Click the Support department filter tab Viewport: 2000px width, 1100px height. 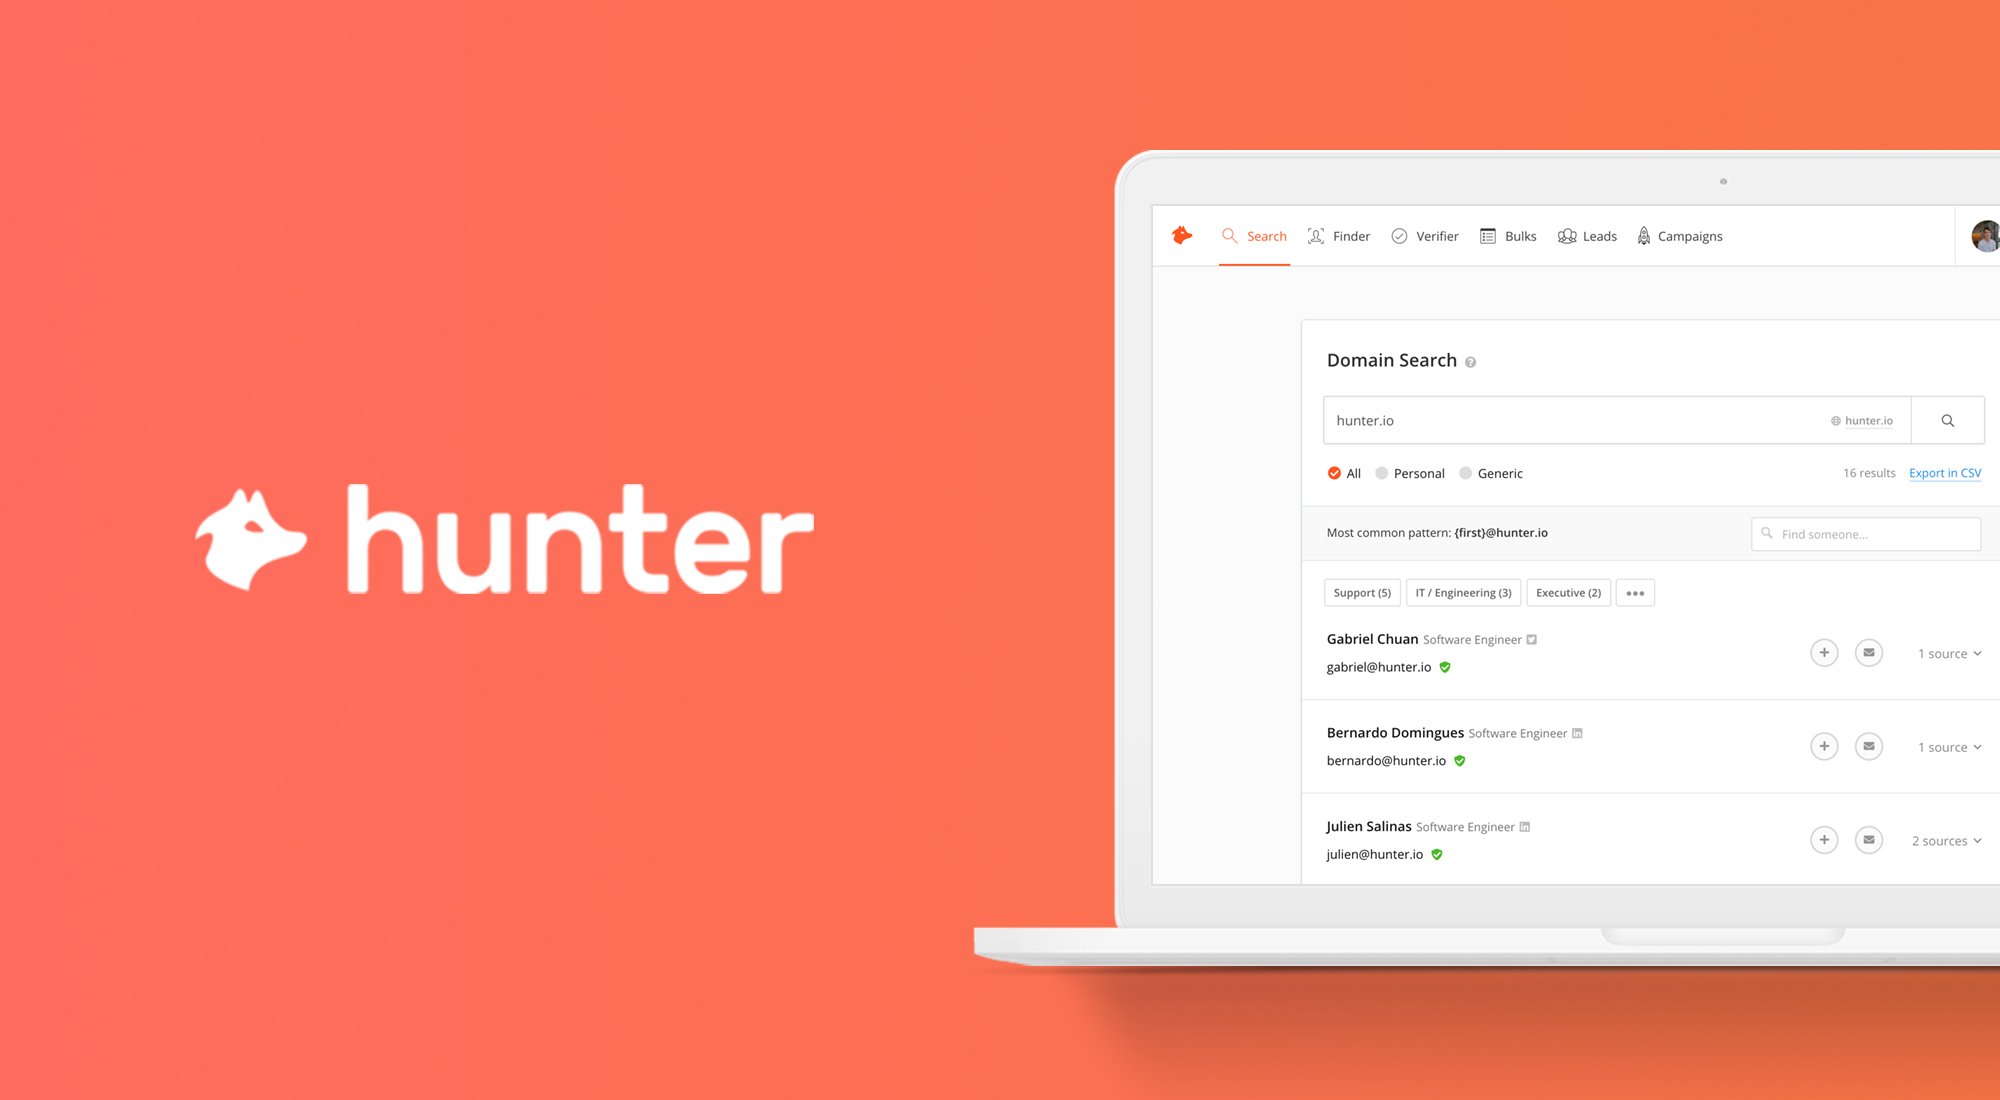click(1358, 592)
